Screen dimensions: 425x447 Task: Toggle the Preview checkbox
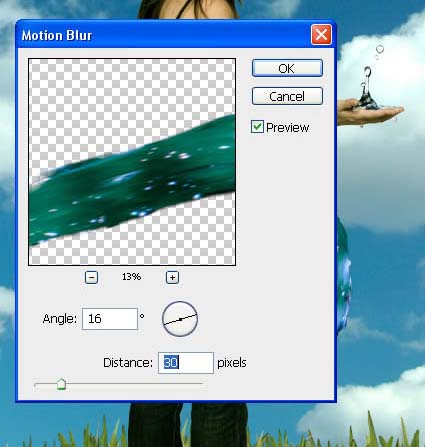coord(257,127)
